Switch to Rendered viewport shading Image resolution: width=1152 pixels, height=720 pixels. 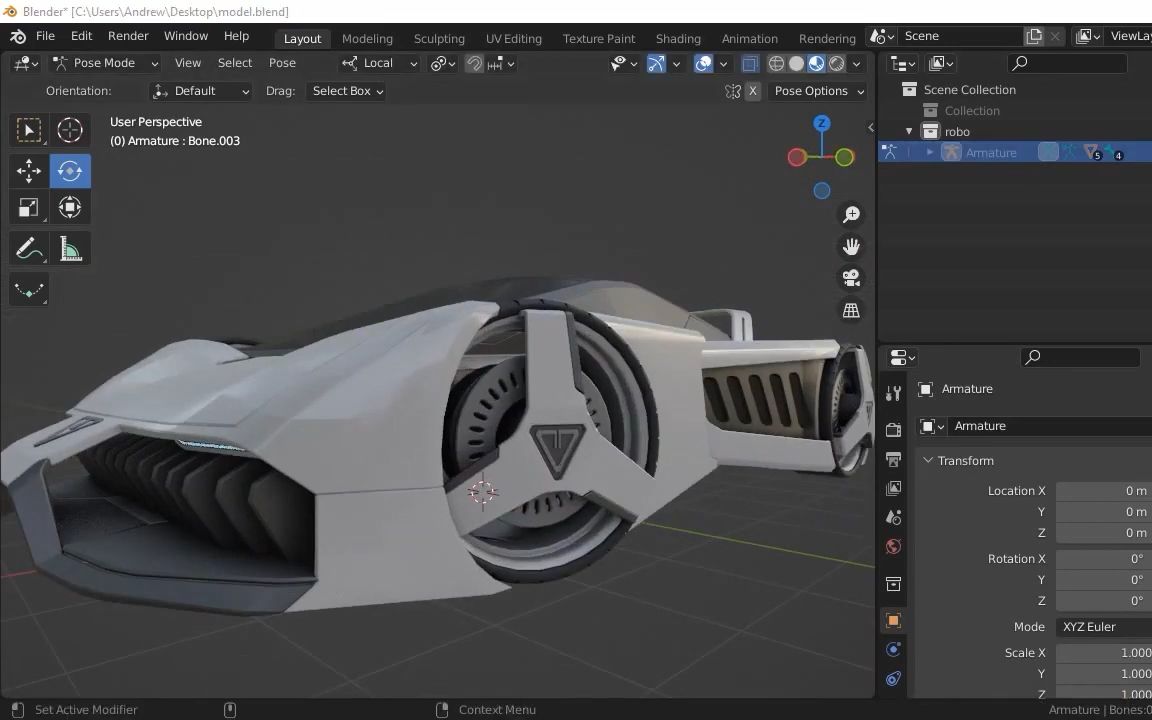837,63
